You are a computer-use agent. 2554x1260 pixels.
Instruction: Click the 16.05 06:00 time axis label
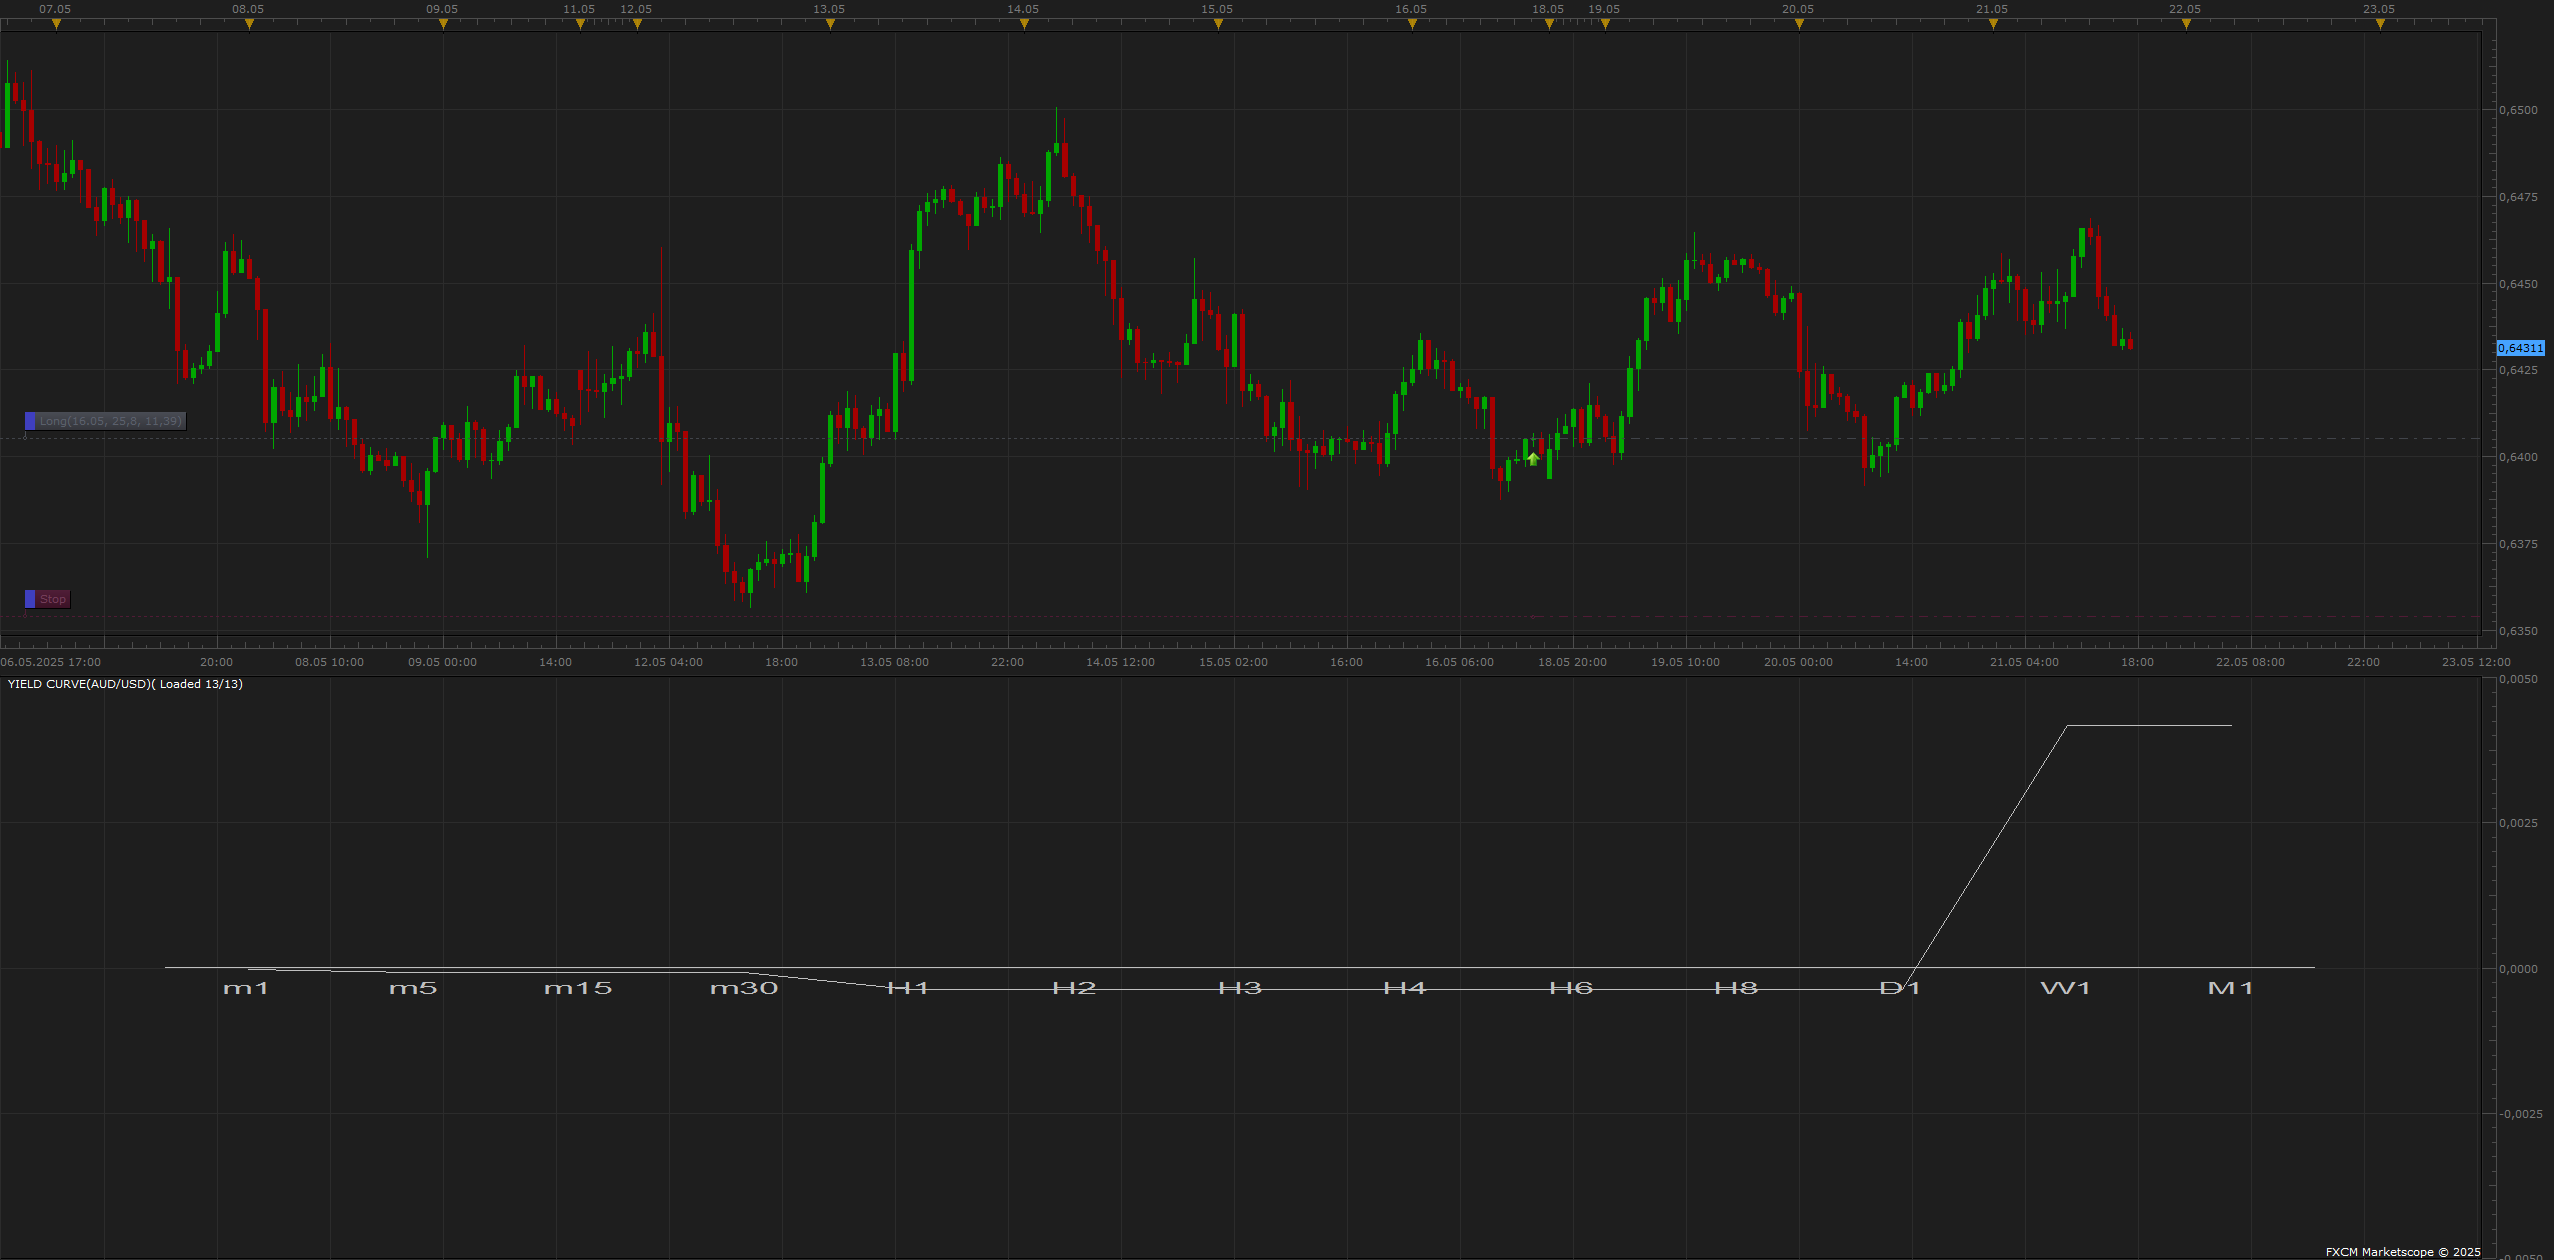[1460, 662]
